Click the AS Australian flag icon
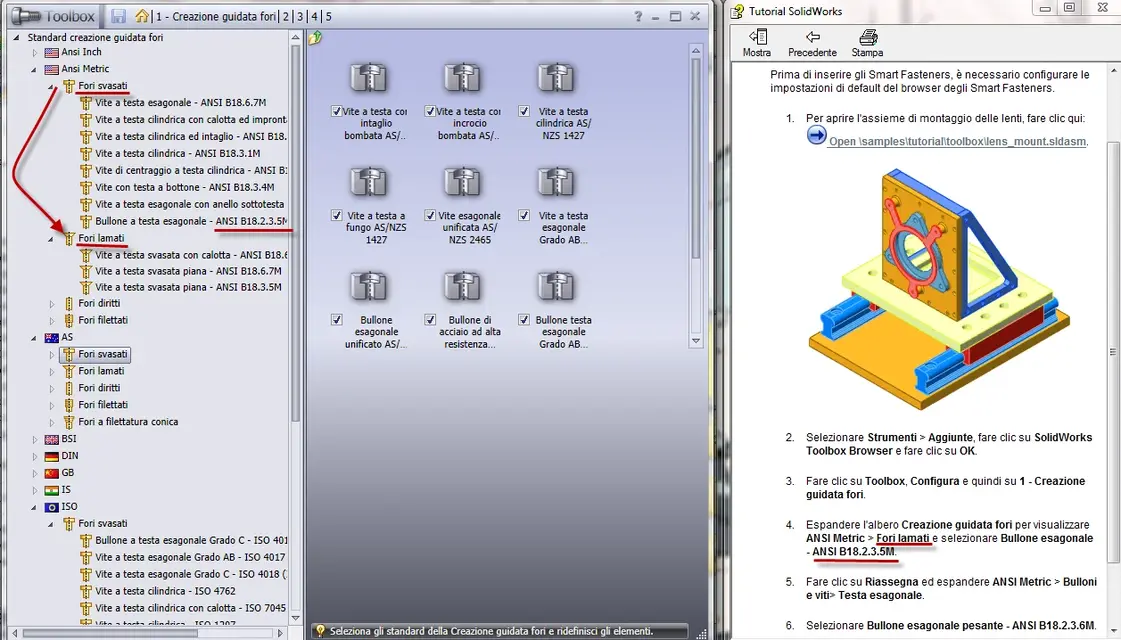1121x640 pixels. (x=51, y=338)
